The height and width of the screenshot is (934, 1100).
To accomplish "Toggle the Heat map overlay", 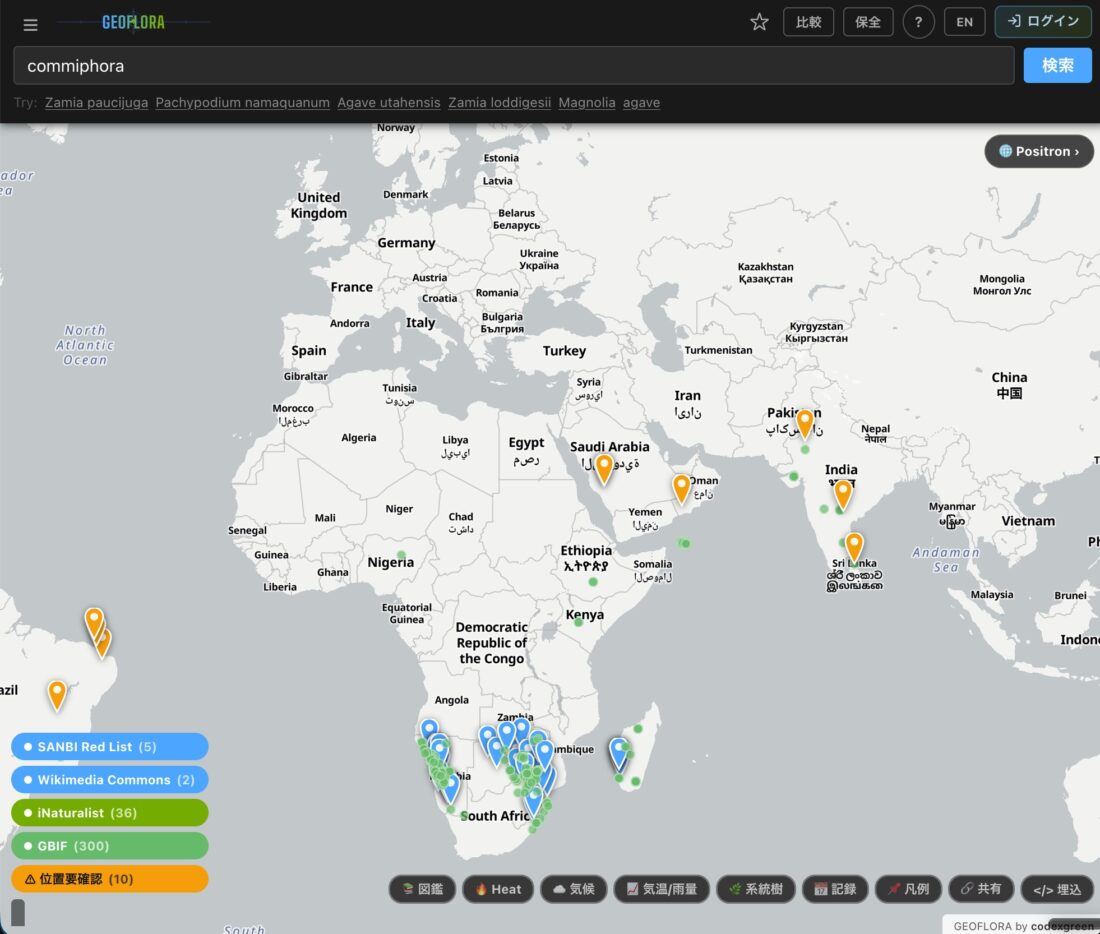I will coord(497,889).
